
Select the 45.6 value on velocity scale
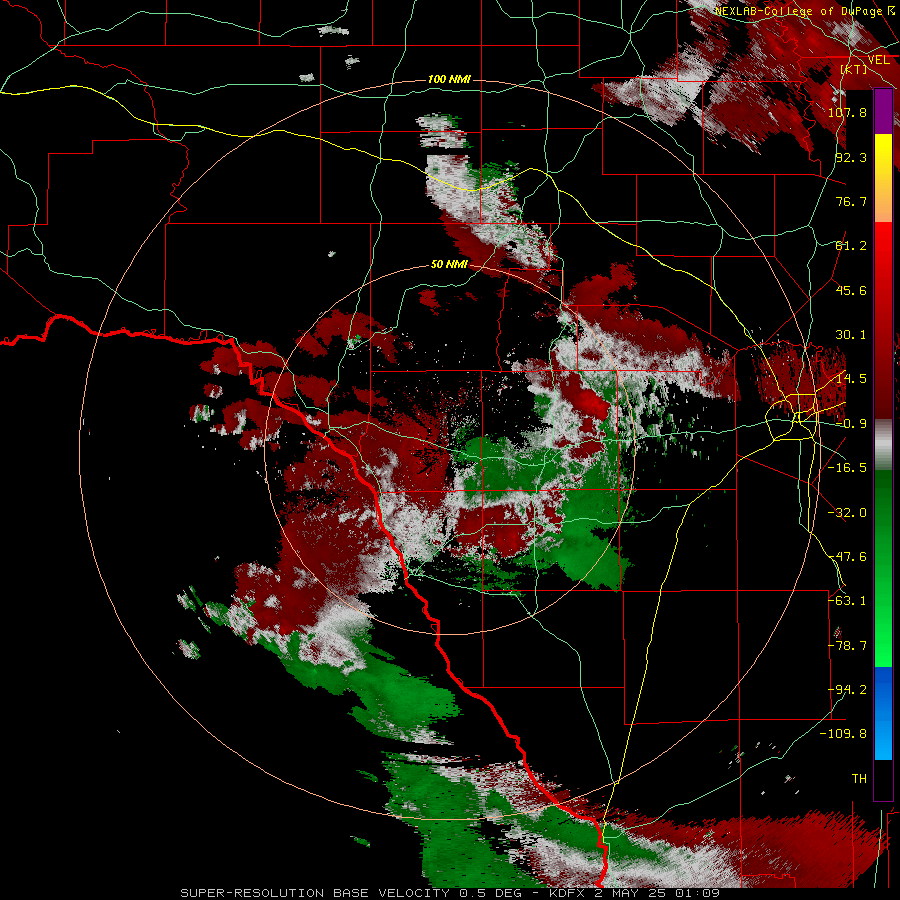tap(851, 290)
